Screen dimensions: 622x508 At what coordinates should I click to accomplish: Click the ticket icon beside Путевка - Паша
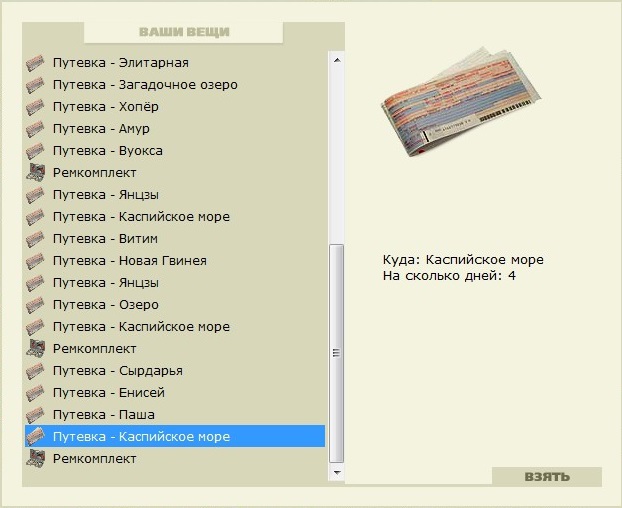(x=35, y=415)
